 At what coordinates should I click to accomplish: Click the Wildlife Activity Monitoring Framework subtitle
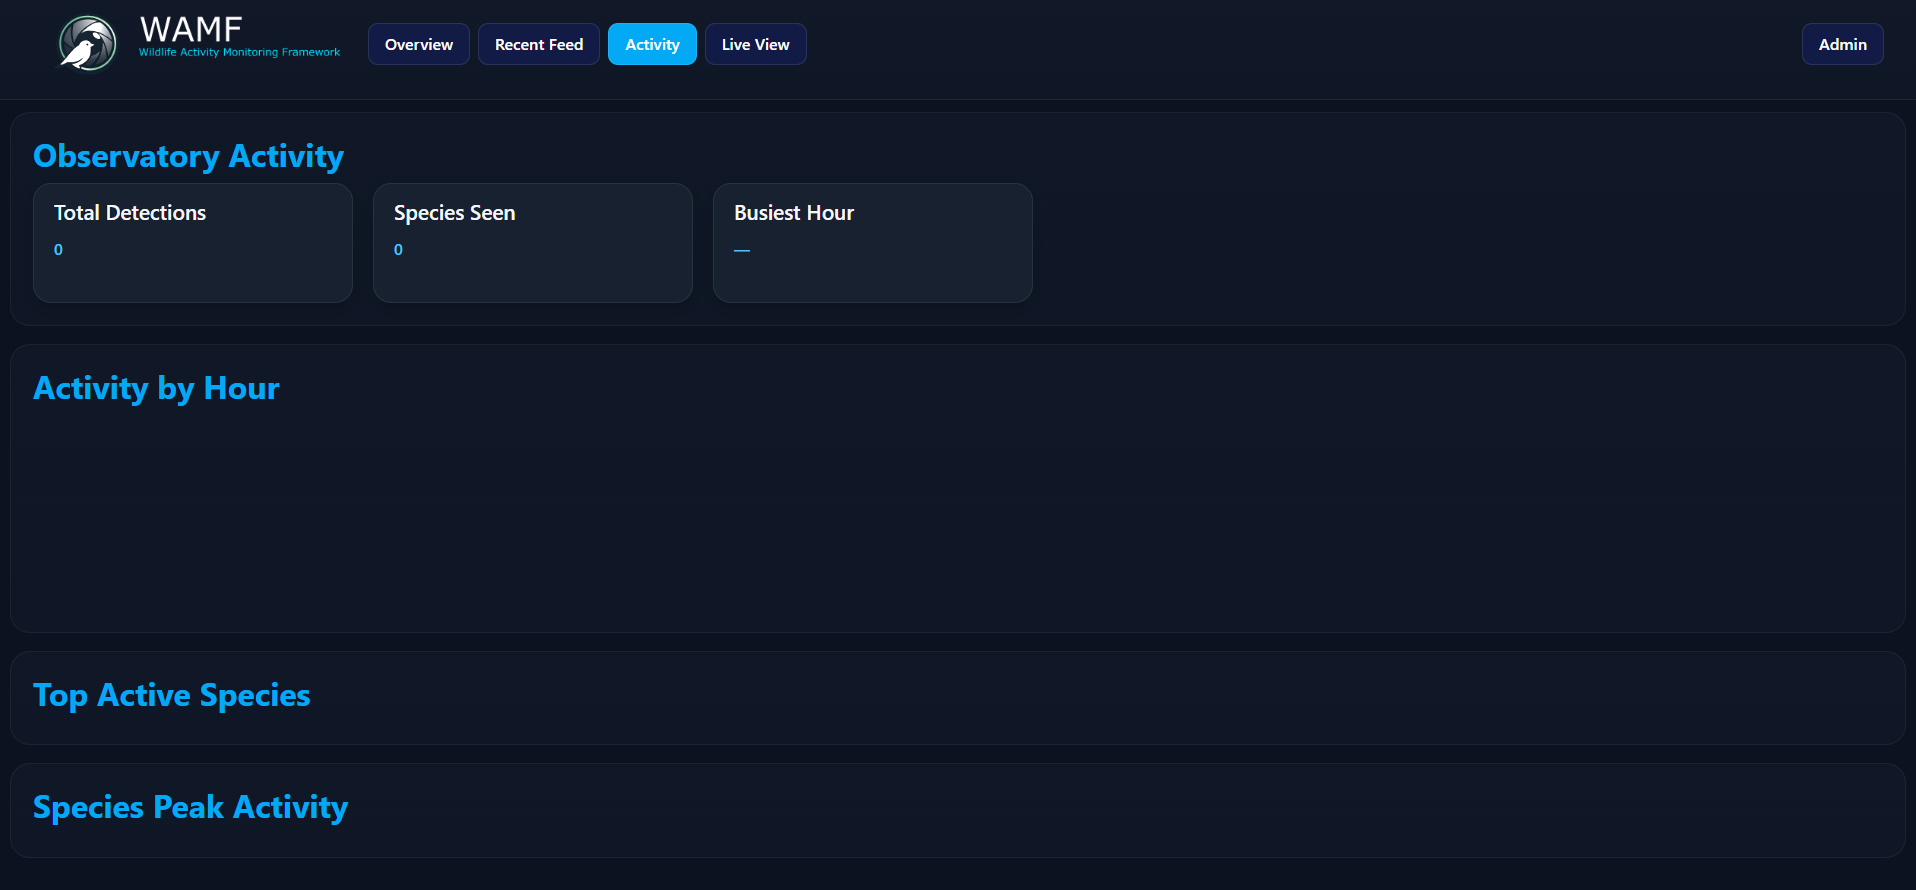(x=239, y=52)
